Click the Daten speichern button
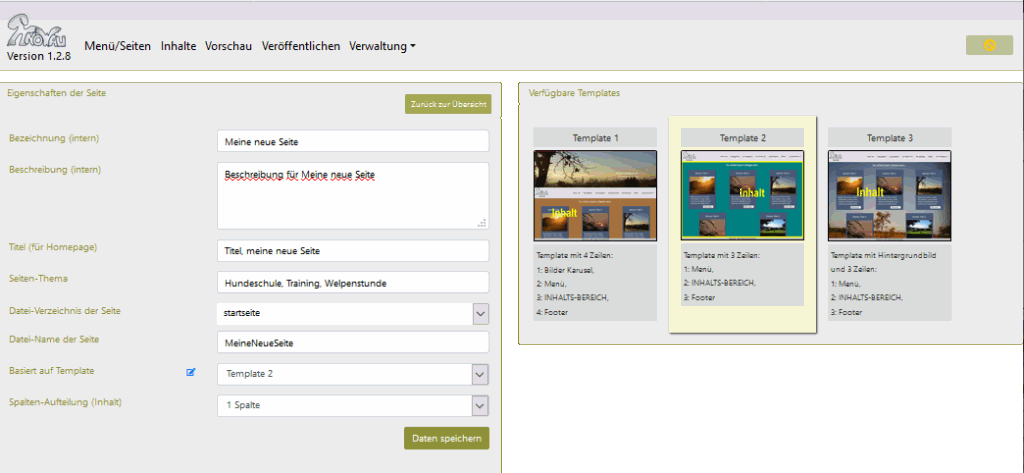The image size is (1024, 473). [x=446, y=438]
